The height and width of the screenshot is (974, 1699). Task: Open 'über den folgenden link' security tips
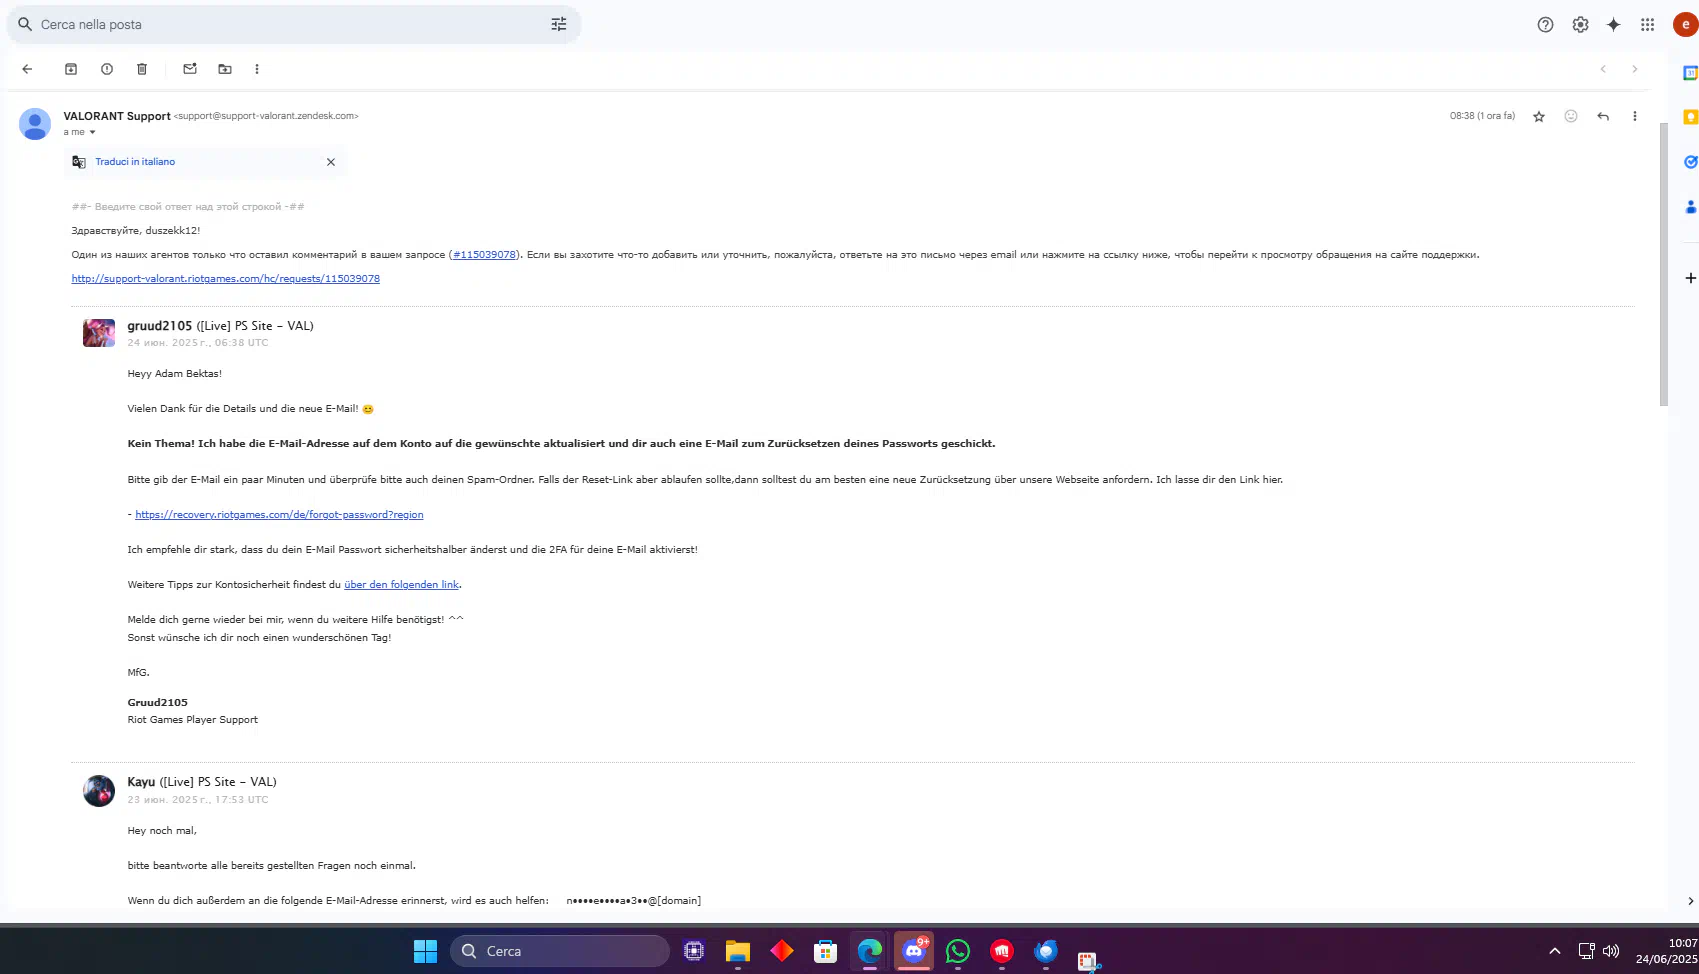coord(401,585)
